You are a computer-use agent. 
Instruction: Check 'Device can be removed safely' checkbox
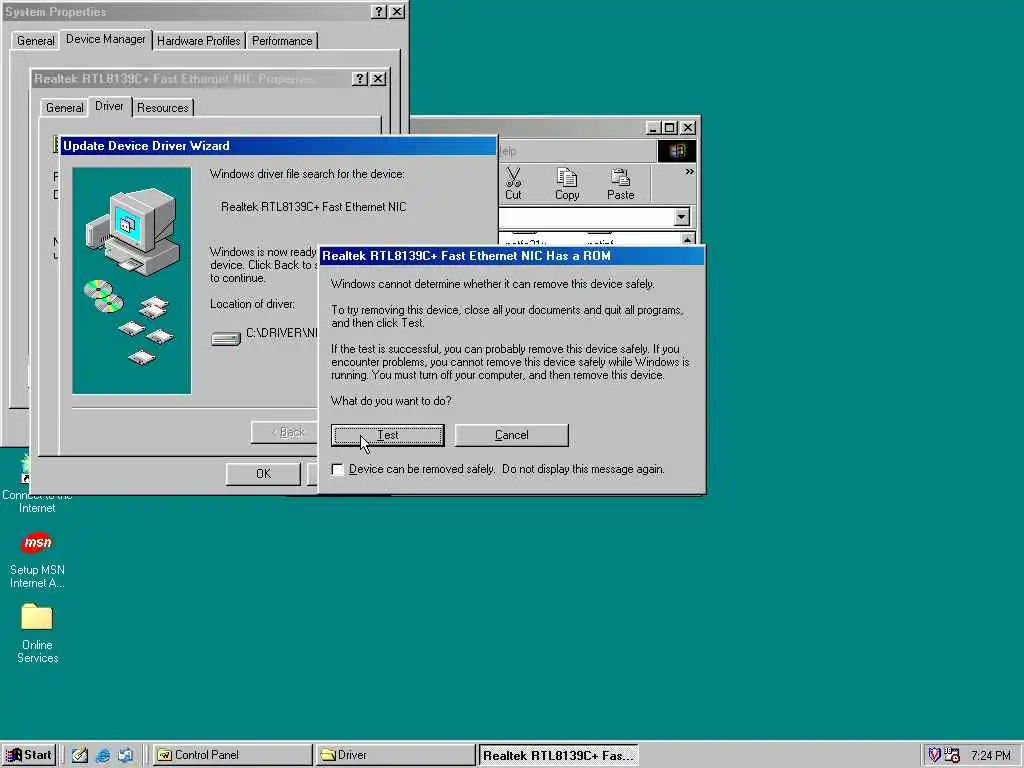click(x=338, y=470)
